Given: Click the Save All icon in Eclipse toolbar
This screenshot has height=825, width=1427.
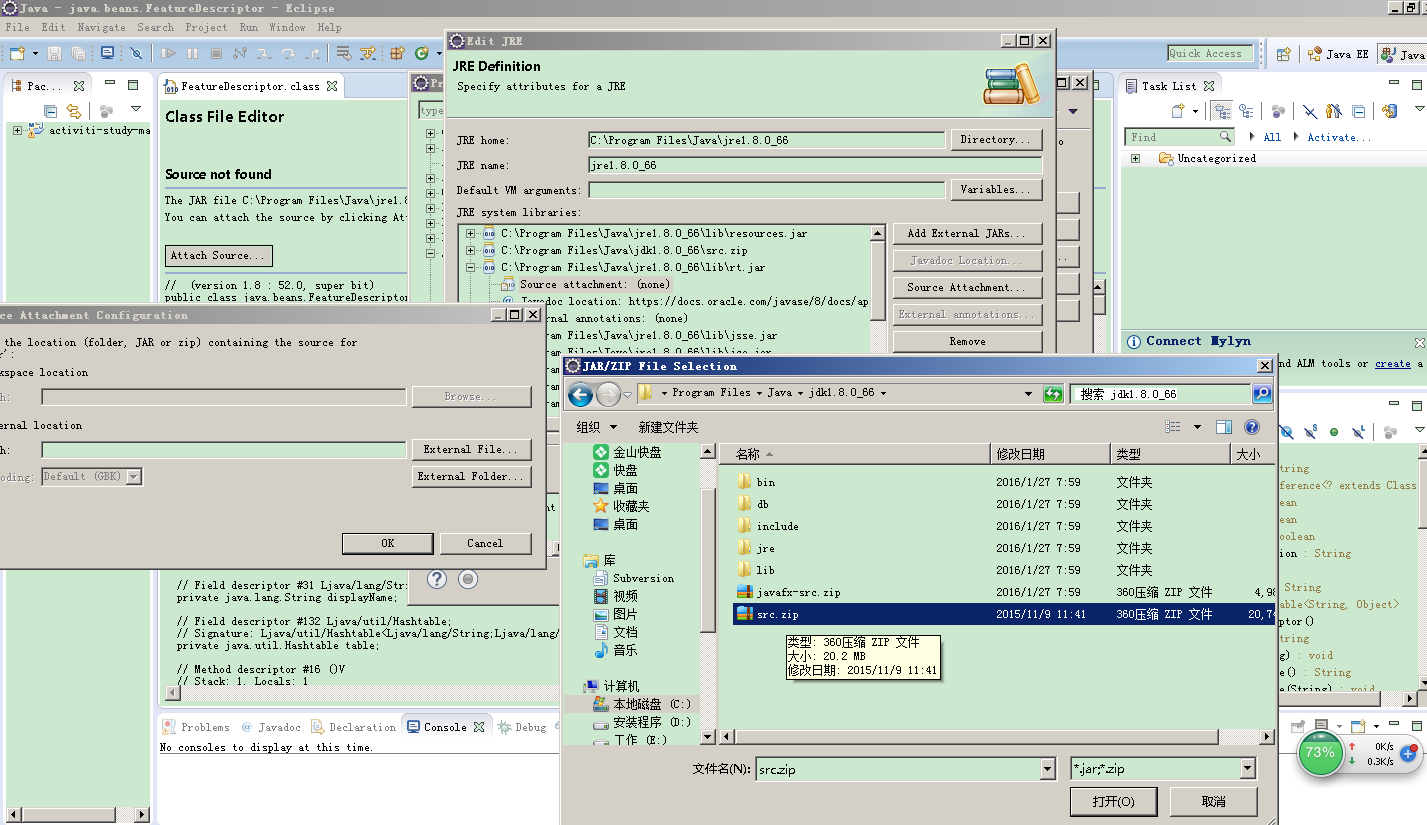Looking at the screenshot, I should coord(78,53).
